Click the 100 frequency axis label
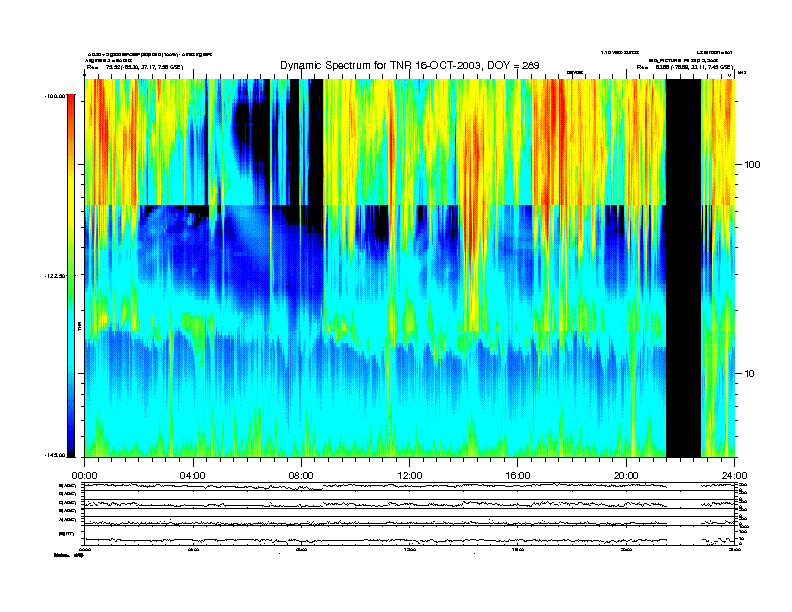This screenshot has height=612, width=792. click(x=753, y=165)
